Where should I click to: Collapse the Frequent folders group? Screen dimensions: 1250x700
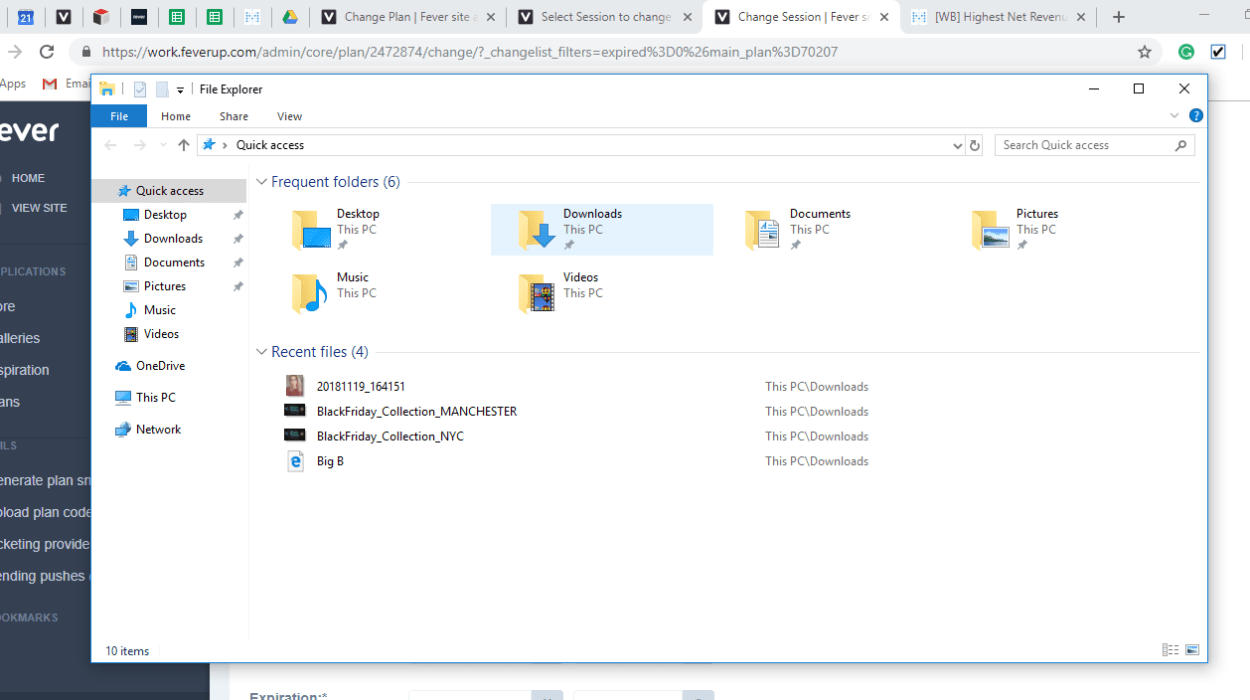pos(262,182)
